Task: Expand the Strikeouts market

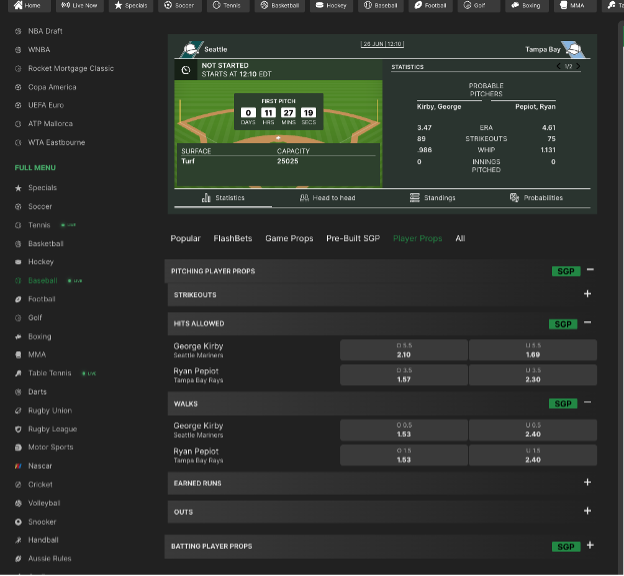Action: 587,295
